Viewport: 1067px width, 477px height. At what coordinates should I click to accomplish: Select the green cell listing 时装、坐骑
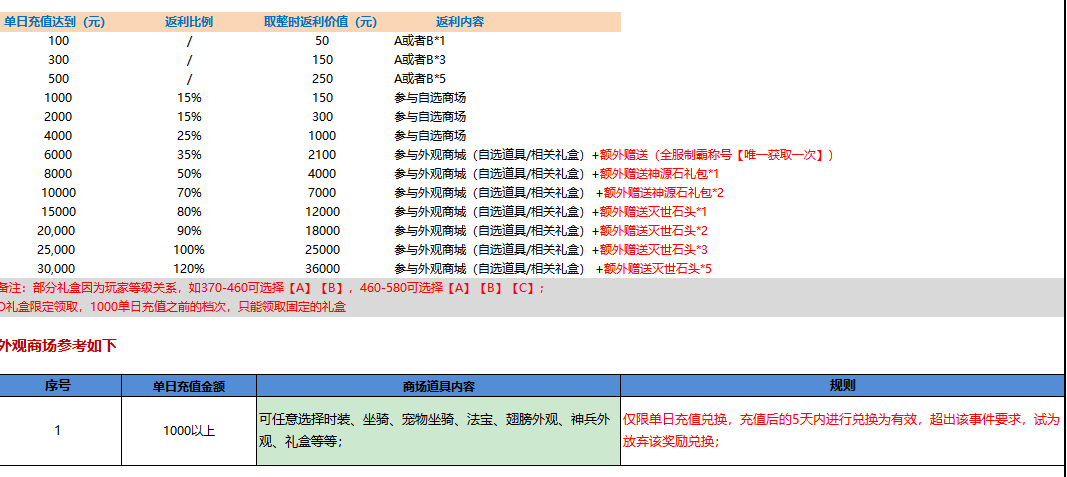[x=438, y=431]
